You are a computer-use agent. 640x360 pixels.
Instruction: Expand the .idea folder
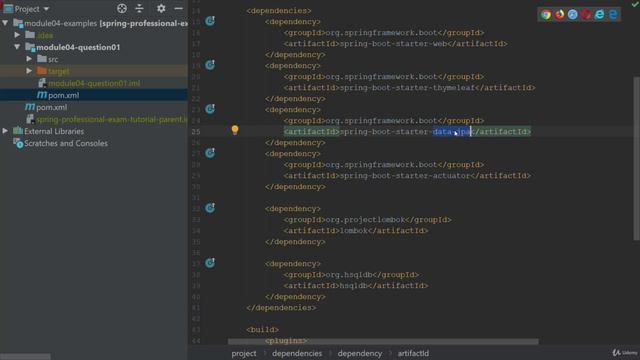[x=17, y=35]
